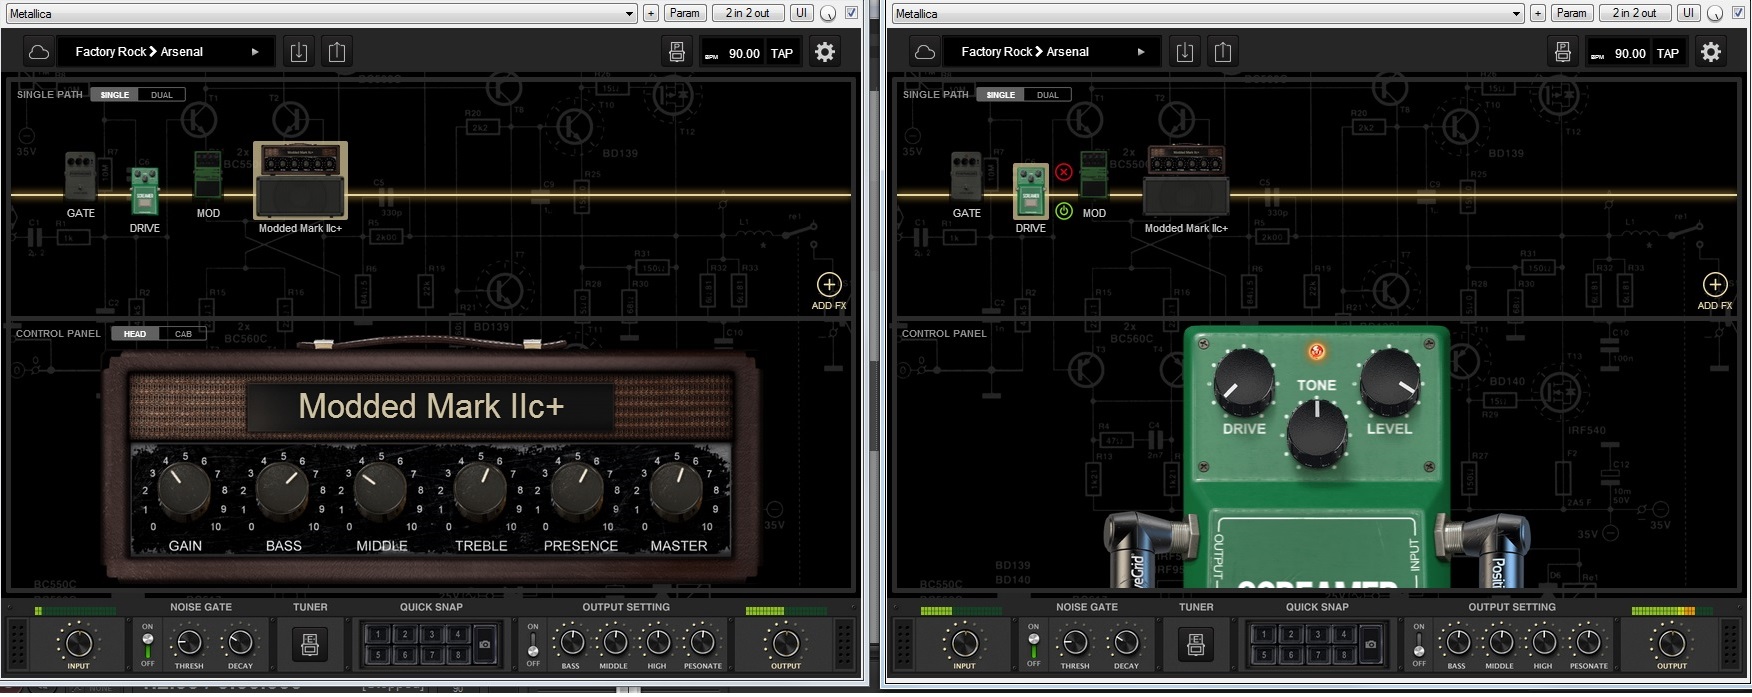Screen dimensions: 1752x697
Task: Click the GAIN knob on Modded Mark IIc+
Action: click(184, 487)
